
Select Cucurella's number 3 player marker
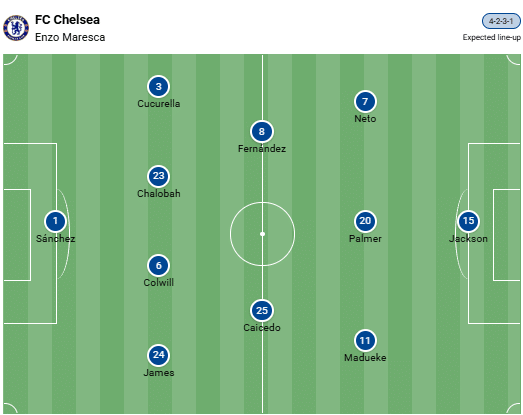click(158, 86)
